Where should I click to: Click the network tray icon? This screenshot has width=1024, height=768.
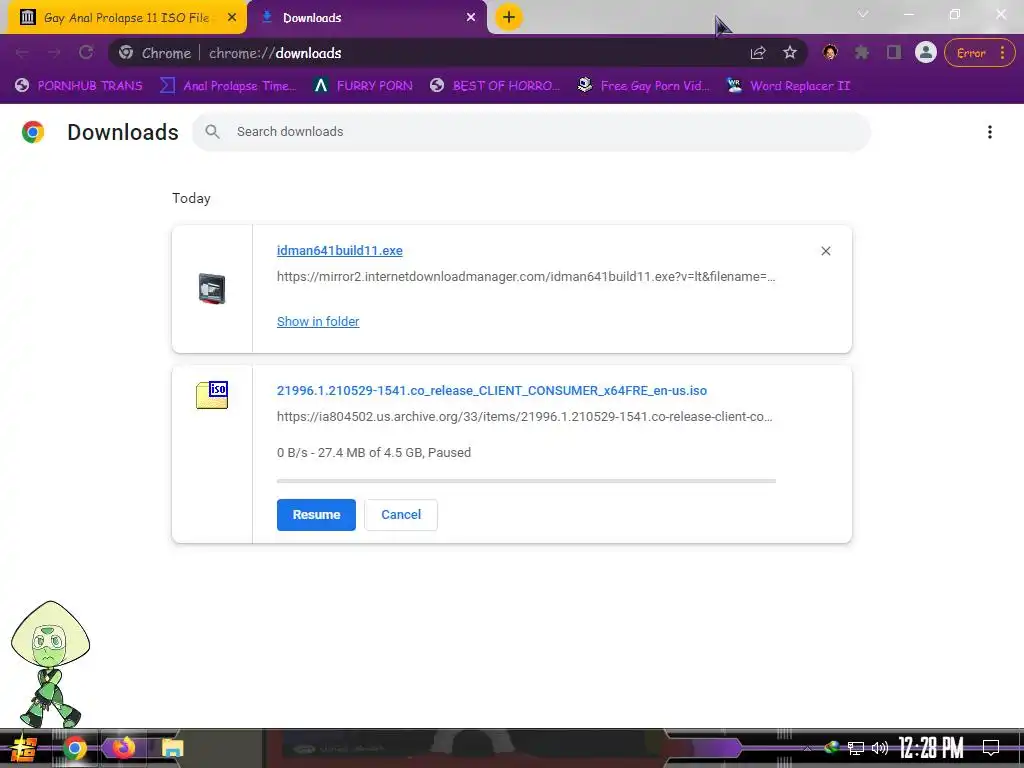click(x=856, y=748)
